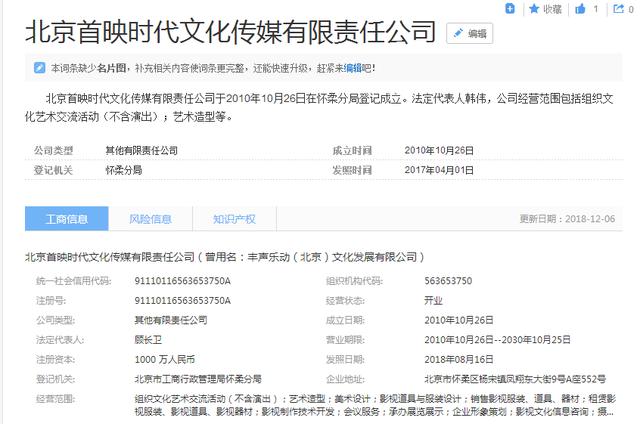Click the thumbs-up like icon

580,9
